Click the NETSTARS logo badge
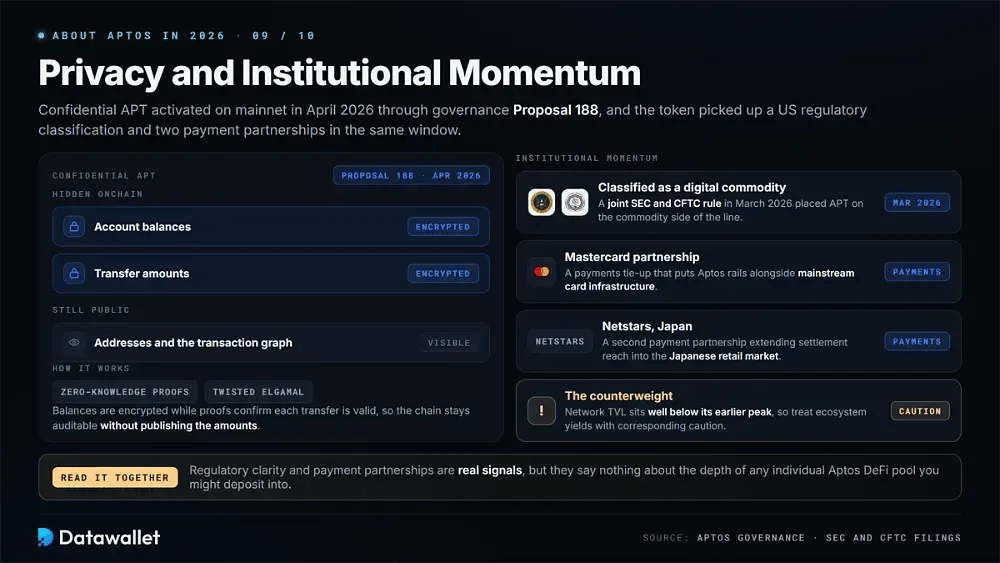 (559, 342)
